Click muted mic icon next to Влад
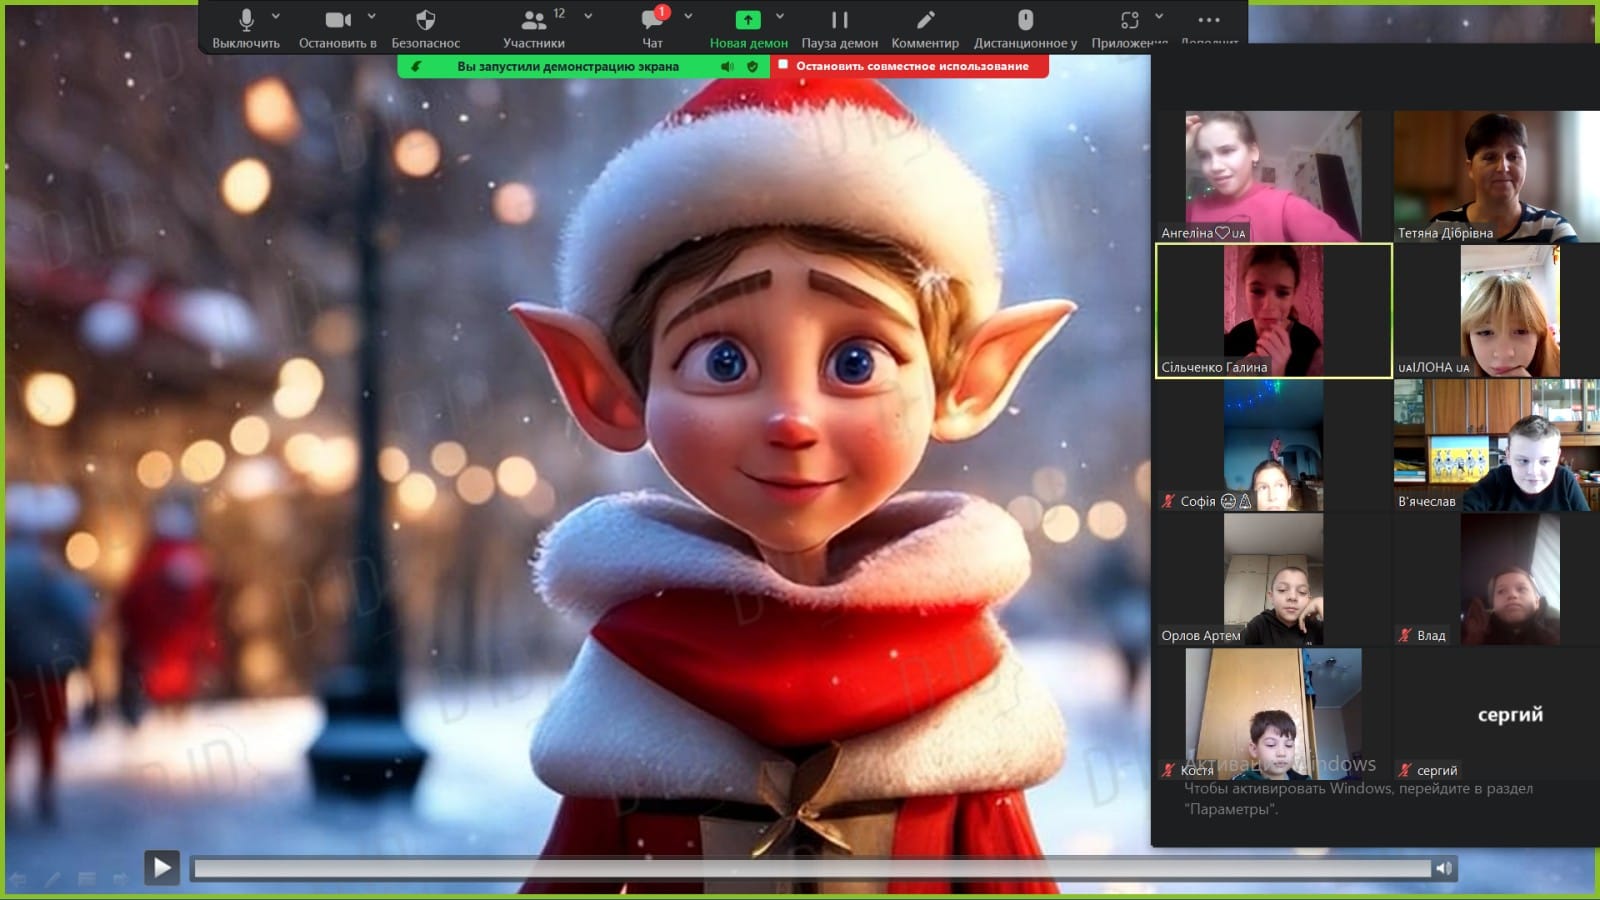Image resolution: width=1600 pixels, height=900 pixels. click(1405, 635)
